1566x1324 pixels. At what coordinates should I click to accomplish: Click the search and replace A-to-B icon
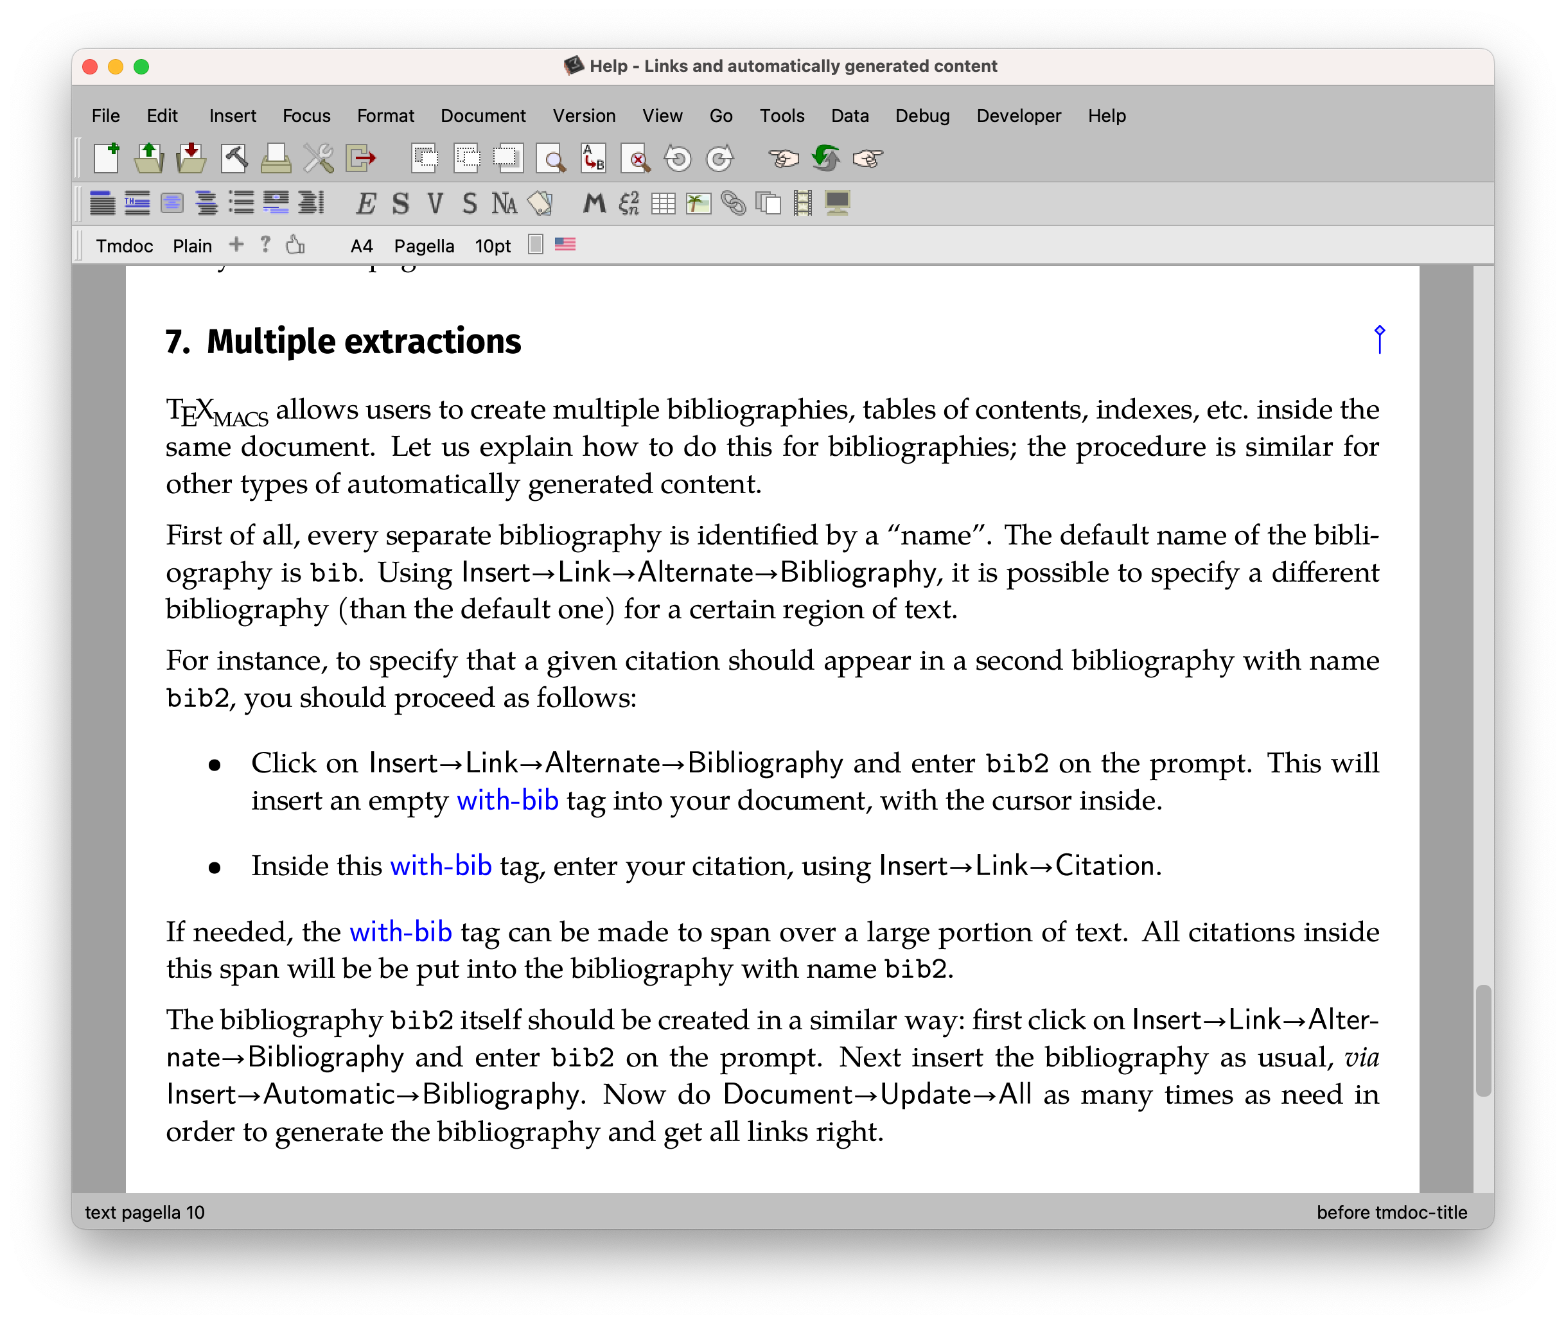pos(594,158)
